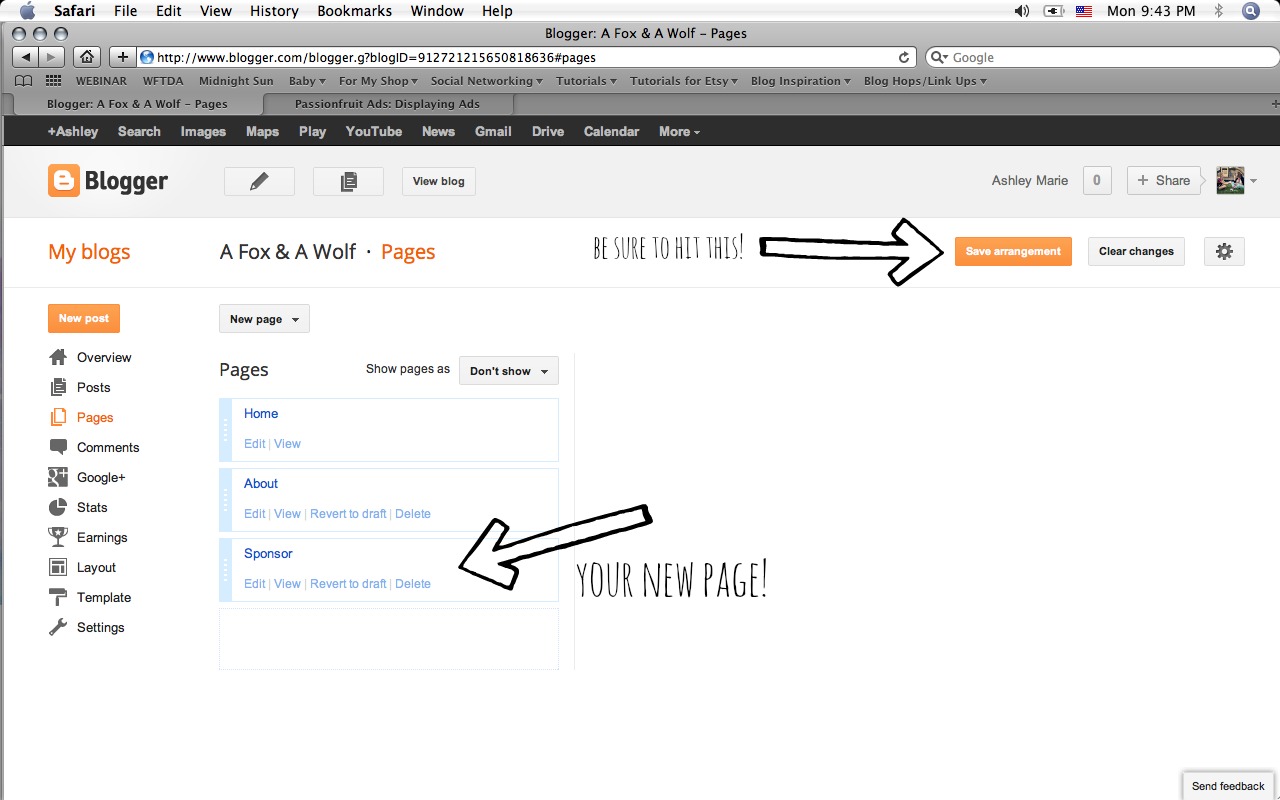
Task: Hit the Save arrangement button
Action: (1013, 251)
